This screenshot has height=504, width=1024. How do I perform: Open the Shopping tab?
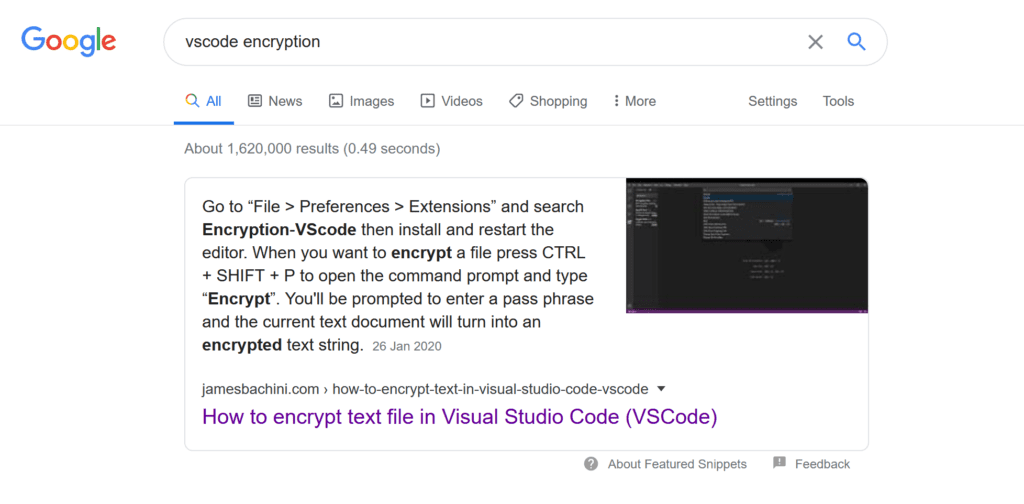pos(548,101)
